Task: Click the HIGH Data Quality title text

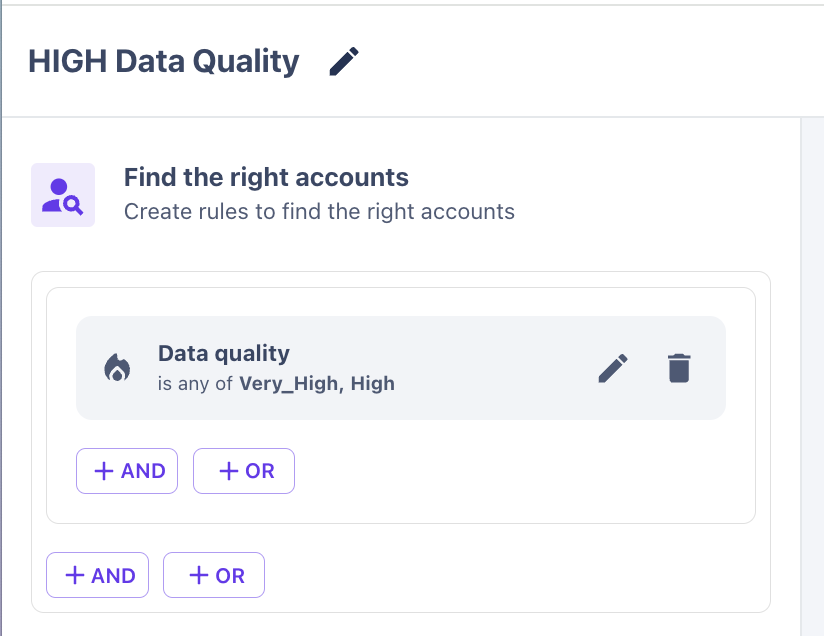Action: 164,62
